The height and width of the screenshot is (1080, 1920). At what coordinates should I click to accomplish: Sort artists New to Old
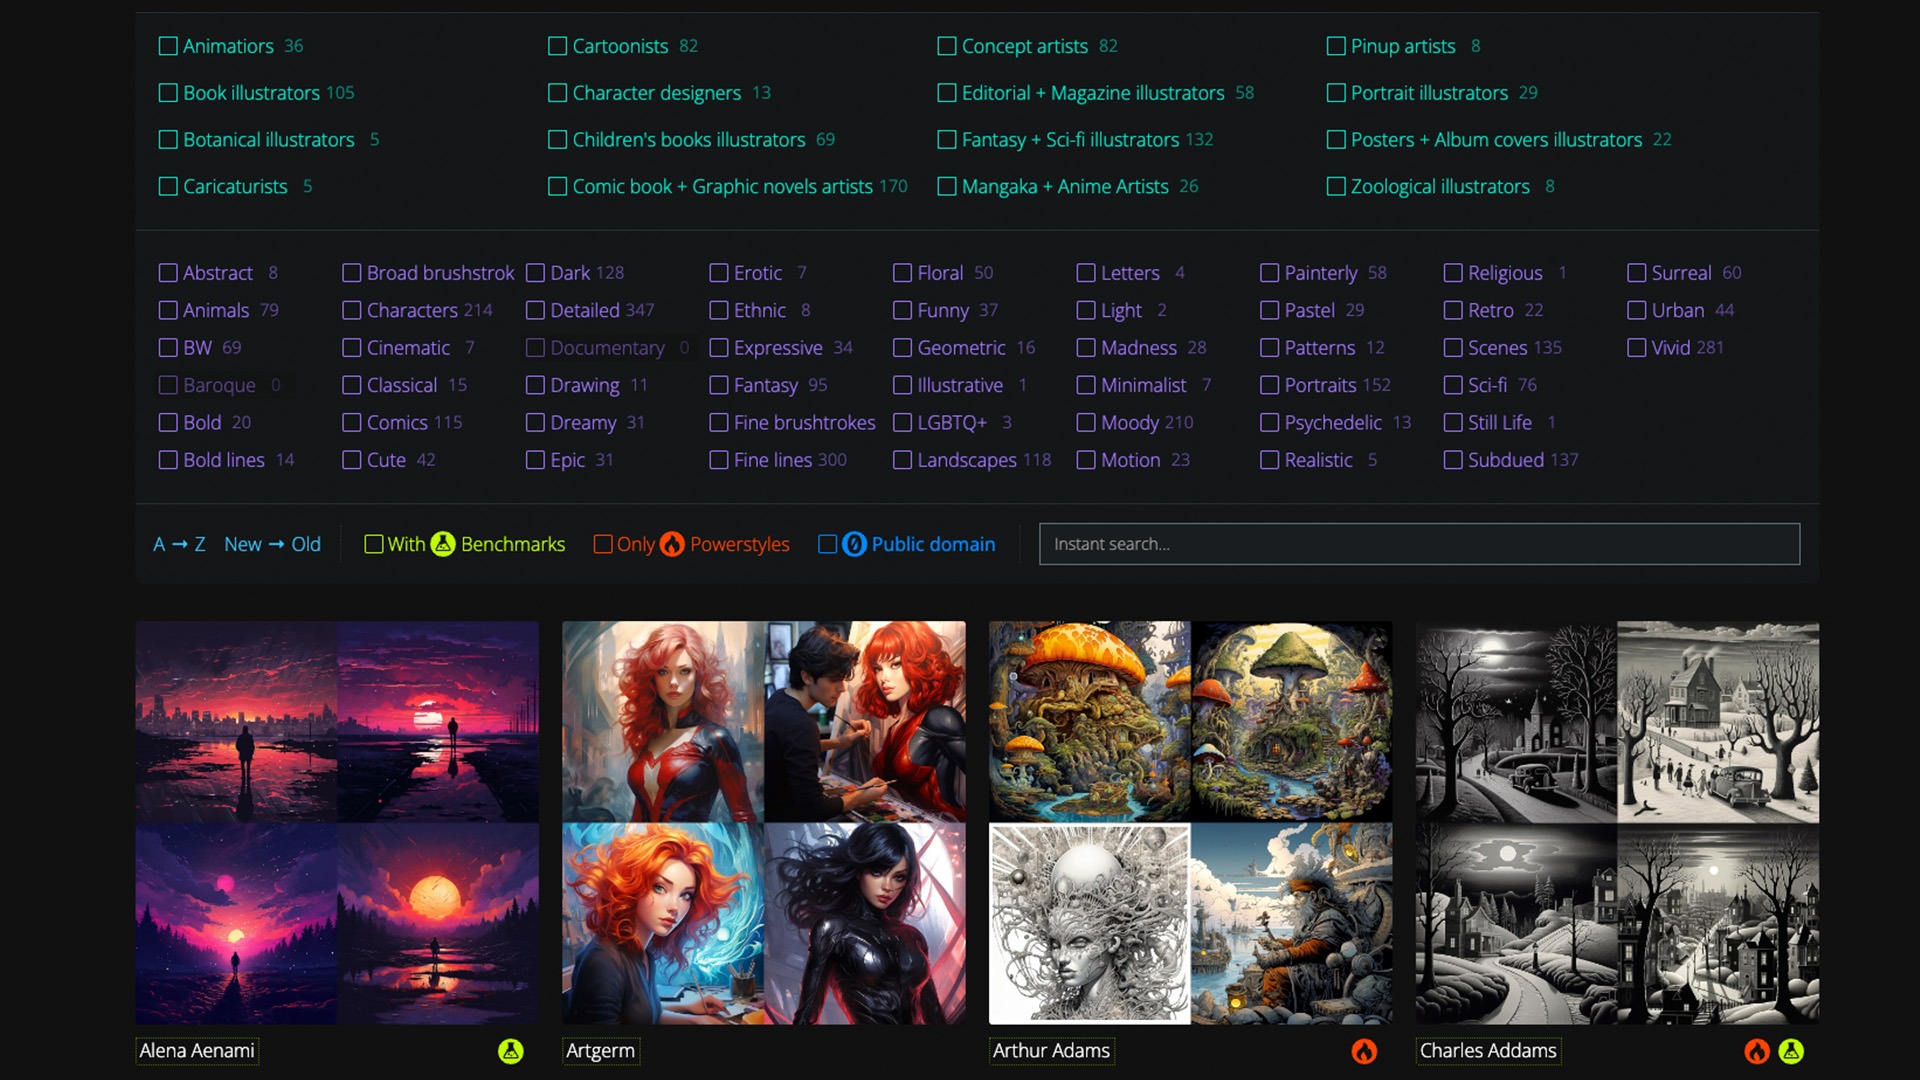272,544
